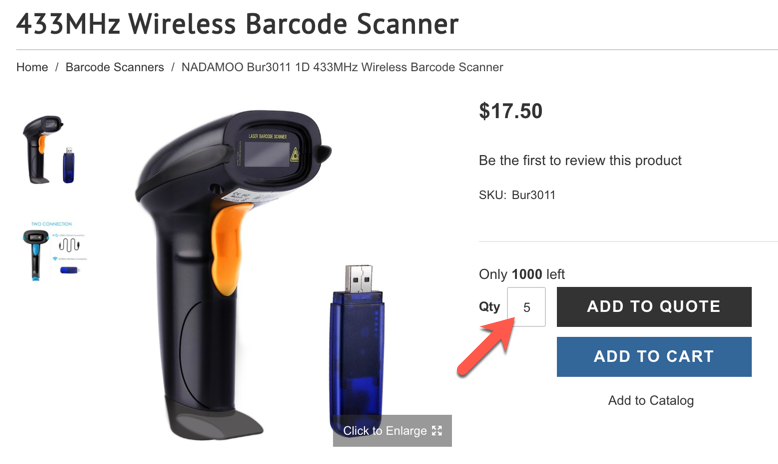The height and width of the screenshot is (464, 778).
Task: Click the $17.50 price text
Action: pyautogui.click(x=511, y=111)
